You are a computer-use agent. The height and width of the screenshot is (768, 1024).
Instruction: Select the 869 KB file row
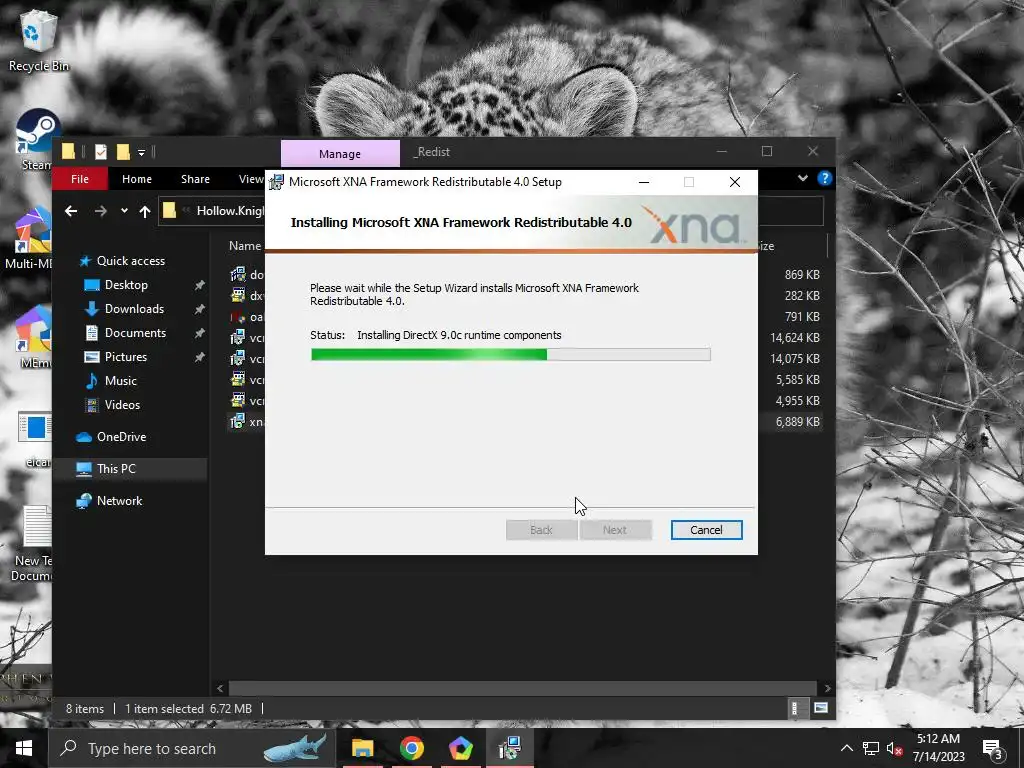526,275
